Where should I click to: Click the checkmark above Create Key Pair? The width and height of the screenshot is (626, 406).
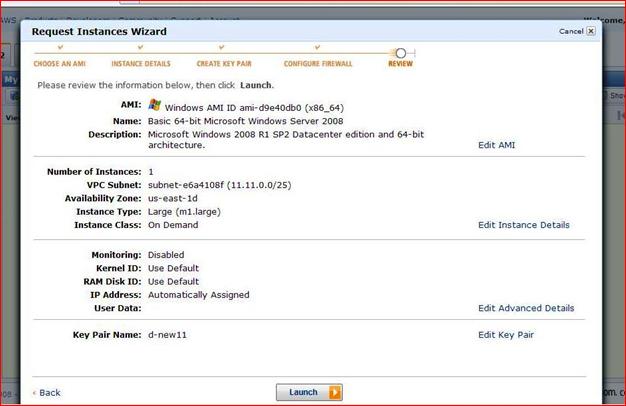tap(222, 48)
